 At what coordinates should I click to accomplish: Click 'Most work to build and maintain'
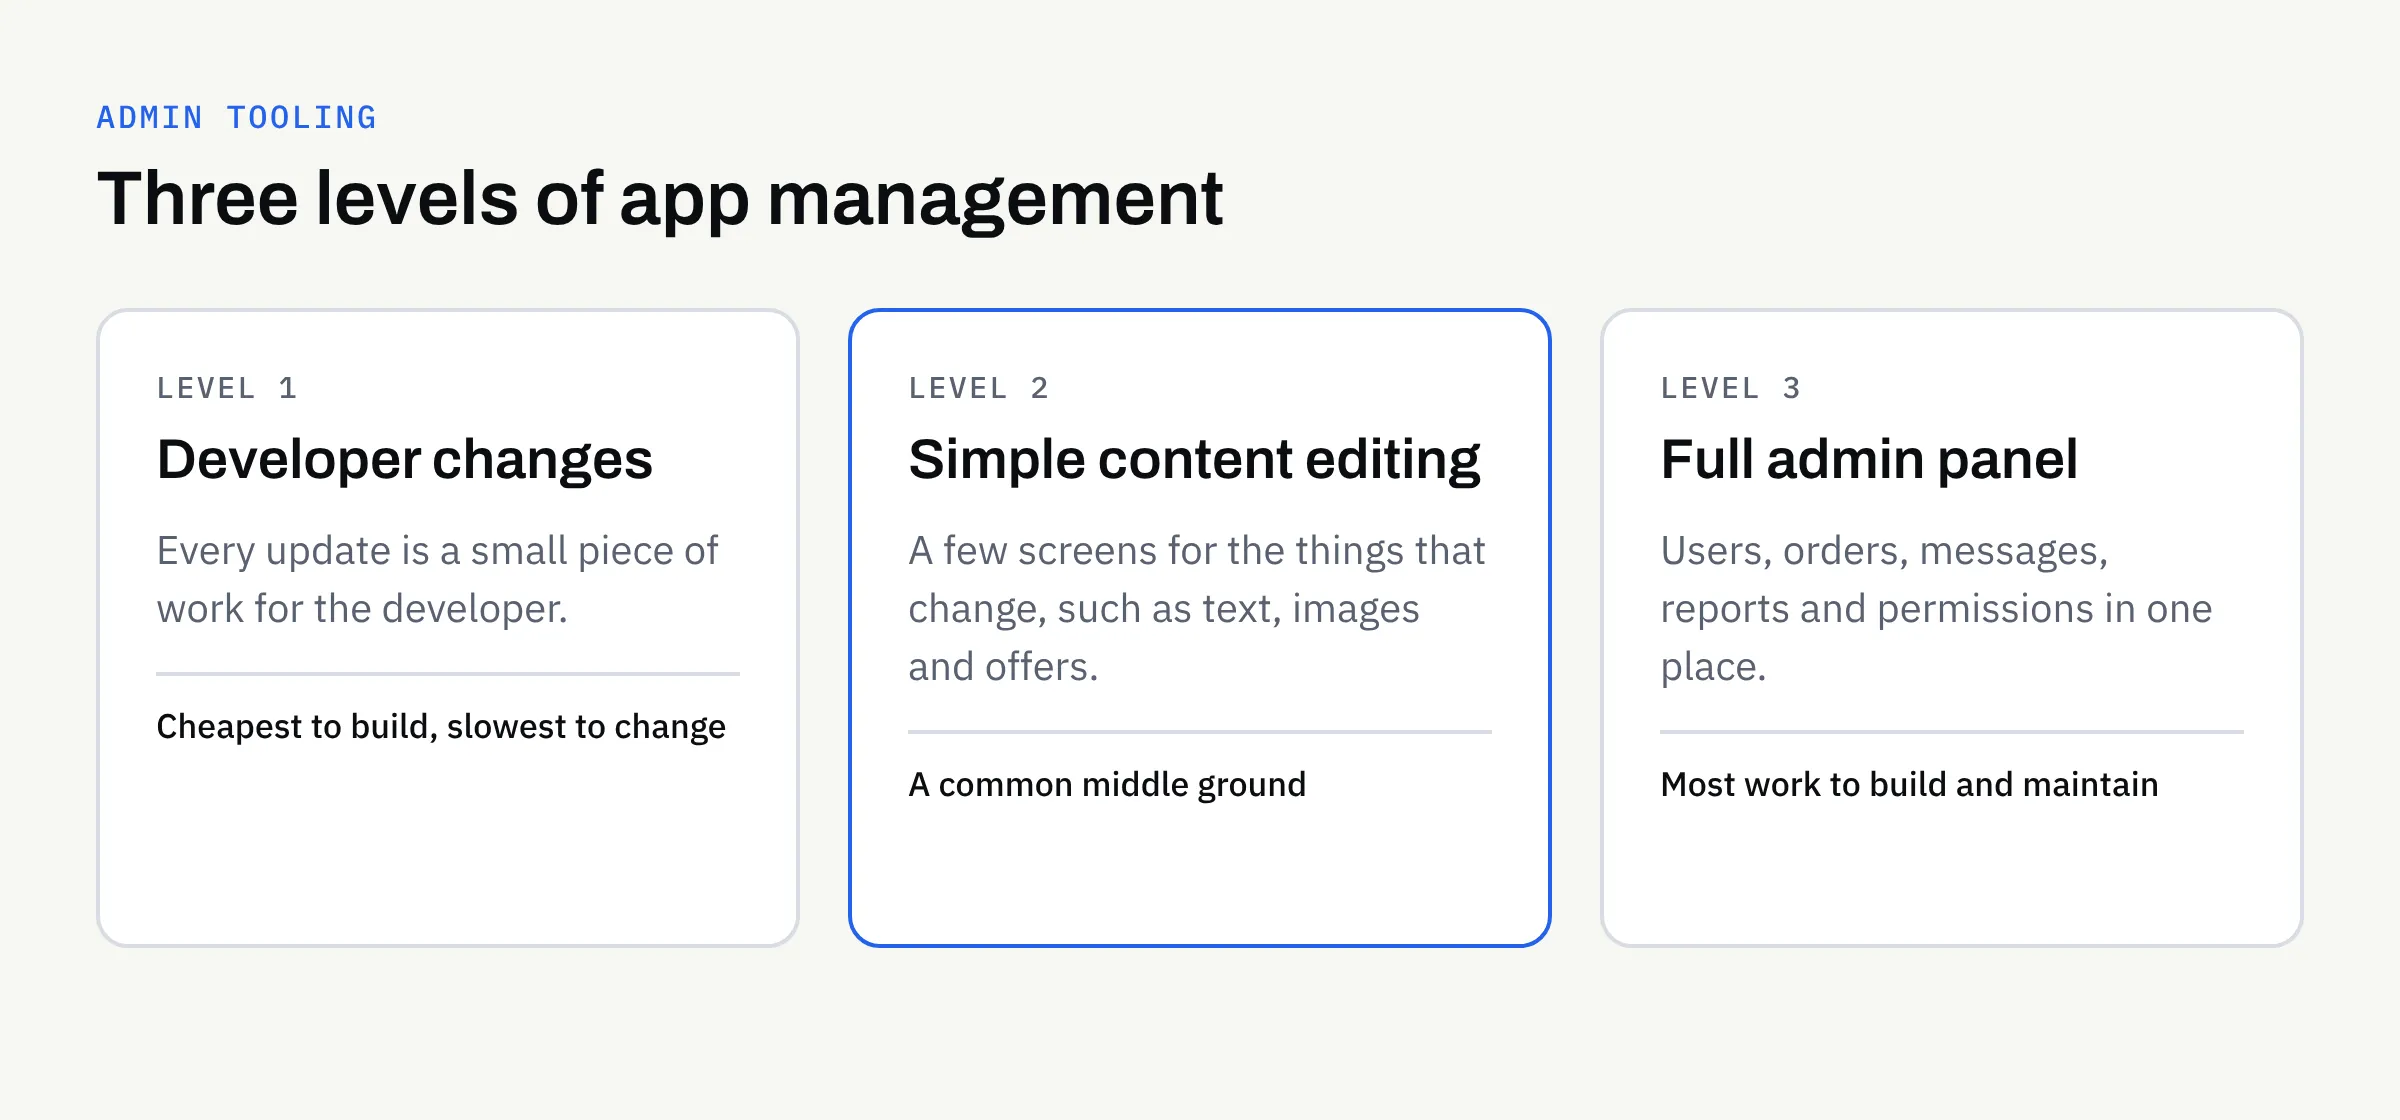(1909, 785)
